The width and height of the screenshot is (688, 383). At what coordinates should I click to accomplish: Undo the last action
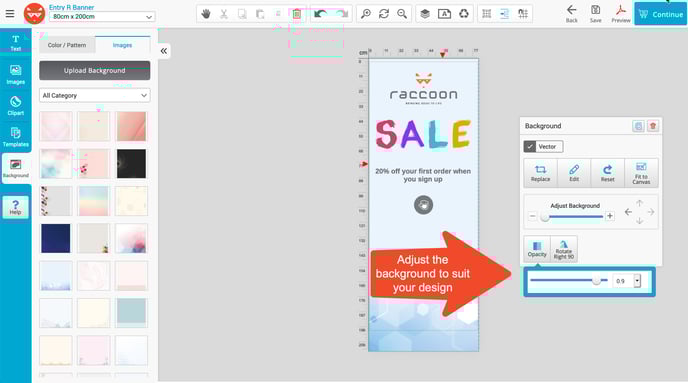(x=320, y=14)
